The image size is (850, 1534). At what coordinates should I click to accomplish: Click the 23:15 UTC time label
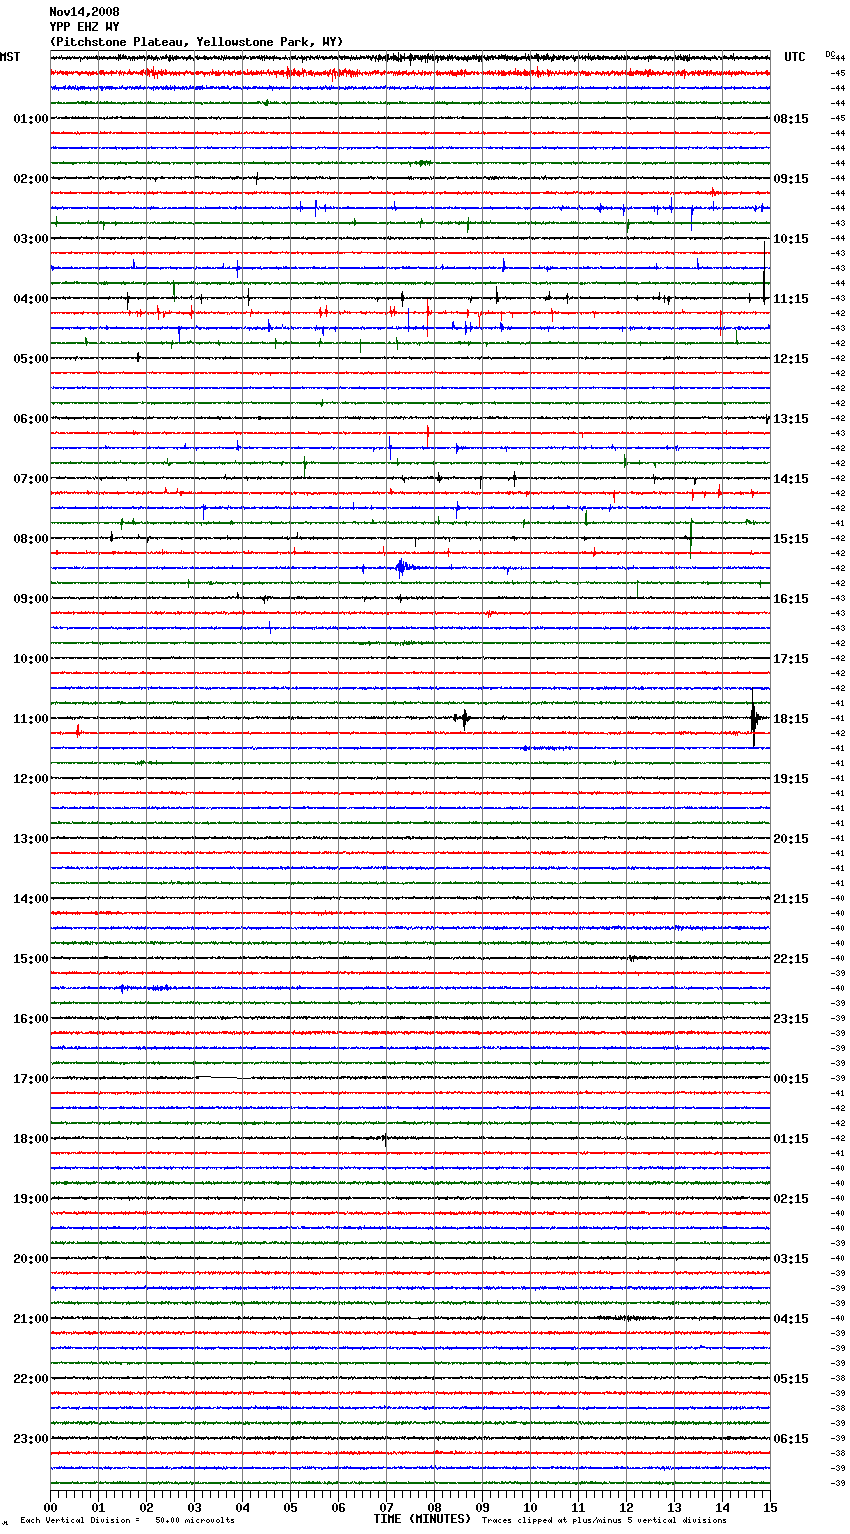[791, 1019]
